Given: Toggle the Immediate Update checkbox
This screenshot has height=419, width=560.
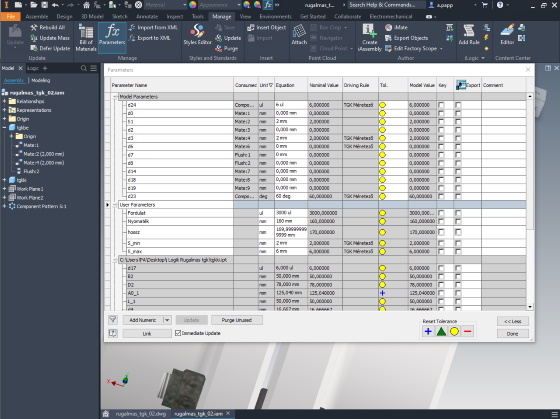Looking at the screenshot, I should [178, 333].
